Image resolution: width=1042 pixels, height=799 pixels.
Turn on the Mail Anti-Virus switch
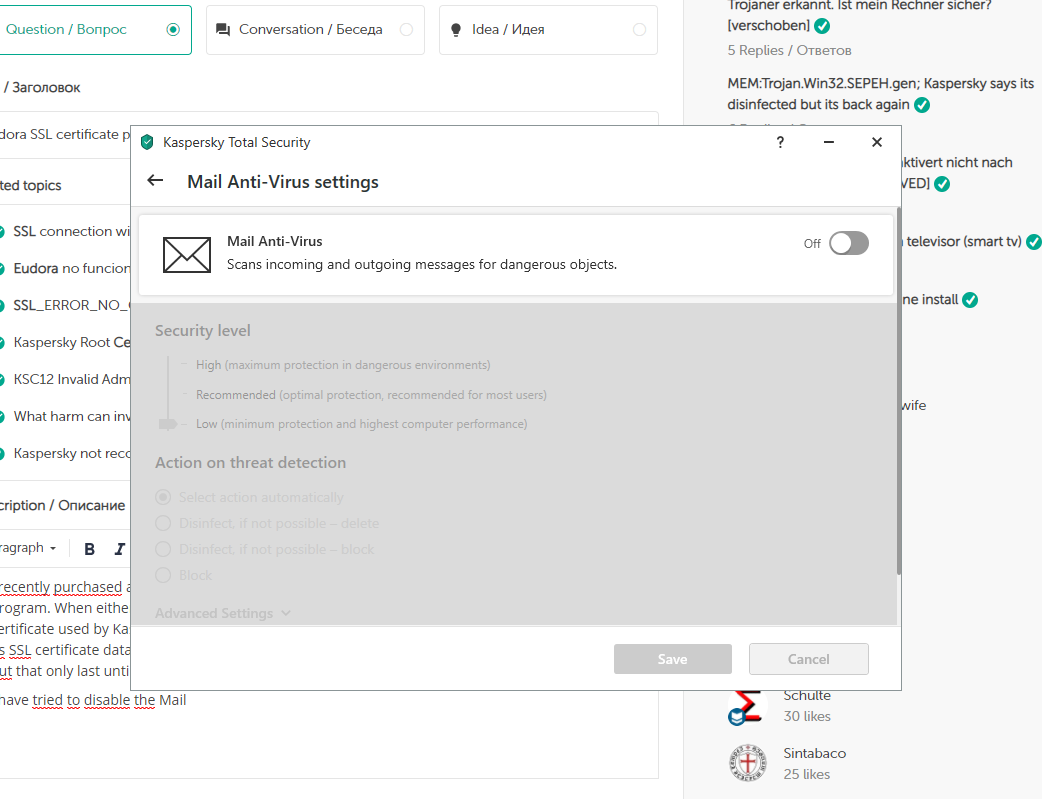849,243
